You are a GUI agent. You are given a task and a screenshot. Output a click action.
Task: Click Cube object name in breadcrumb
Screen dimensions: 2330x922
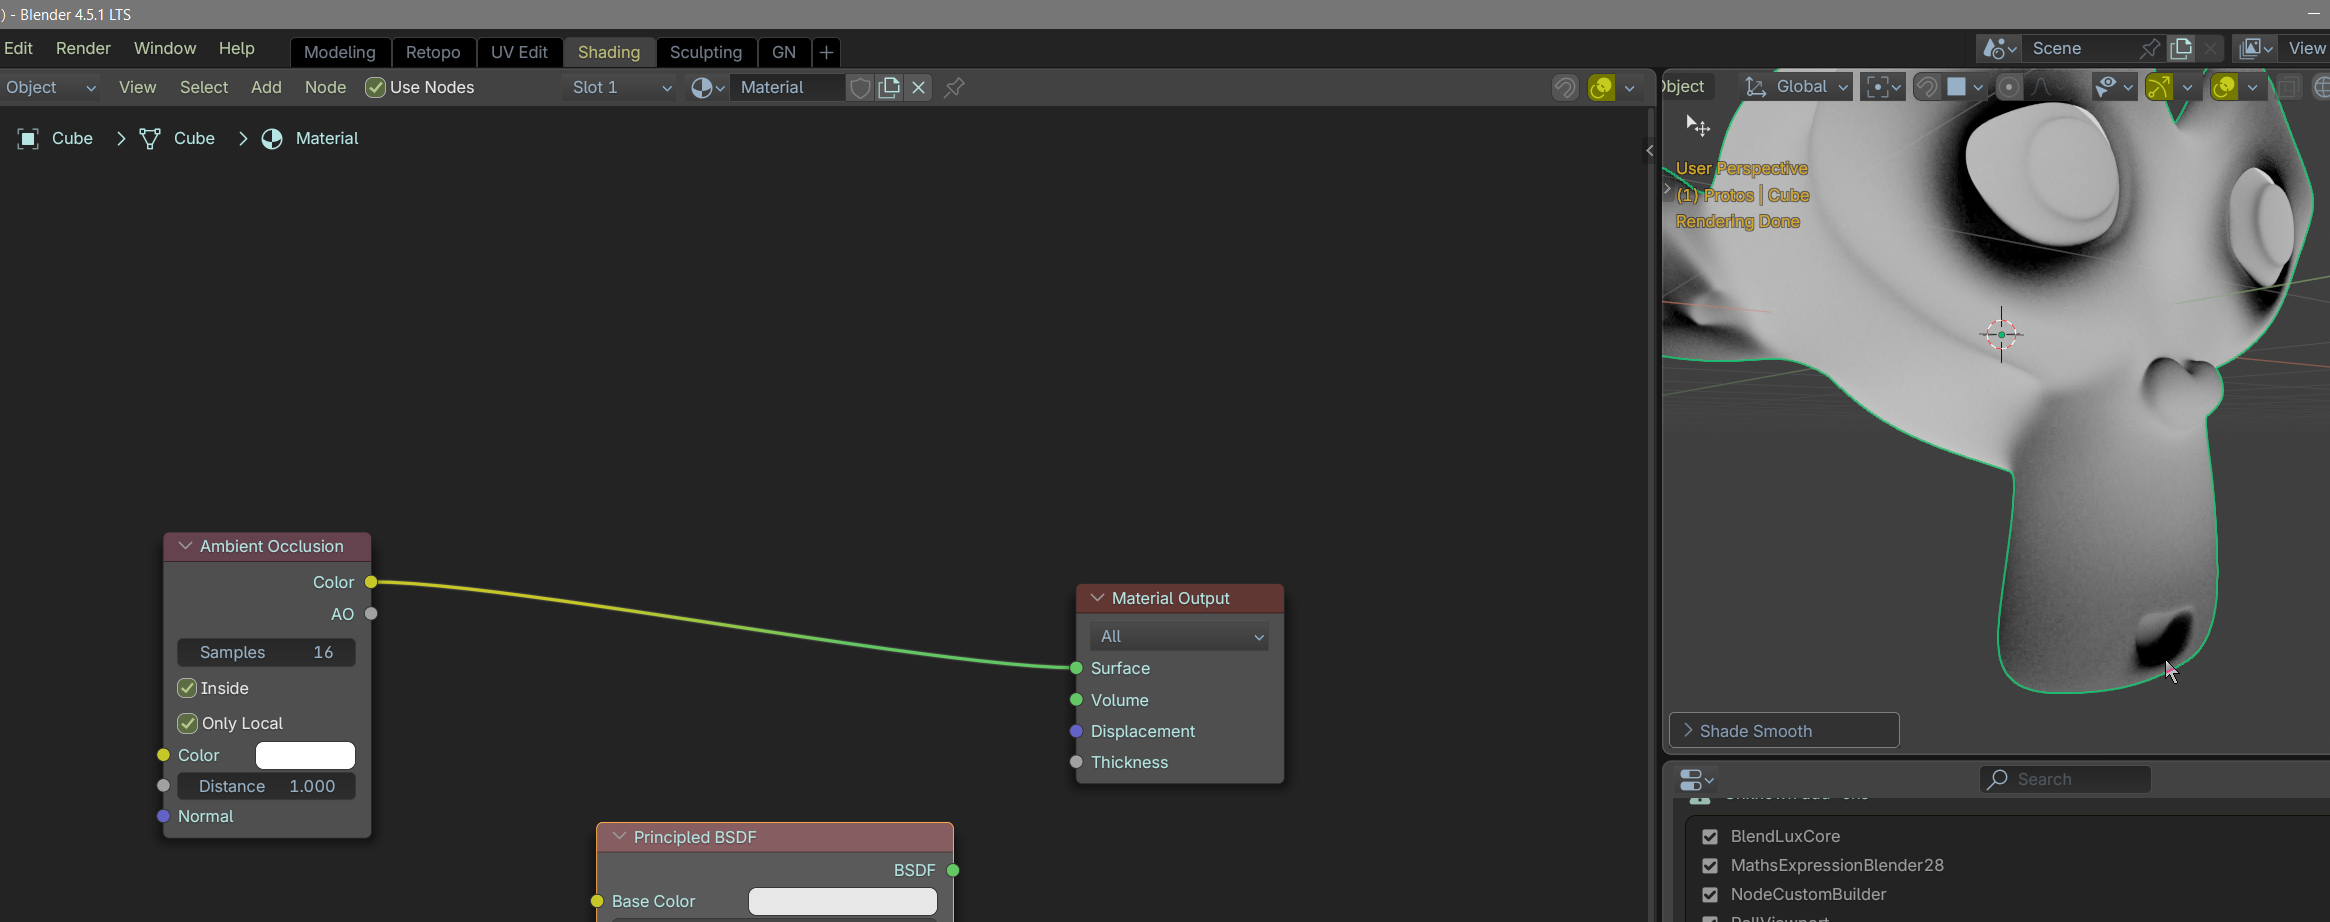click(x=72, y=139)
